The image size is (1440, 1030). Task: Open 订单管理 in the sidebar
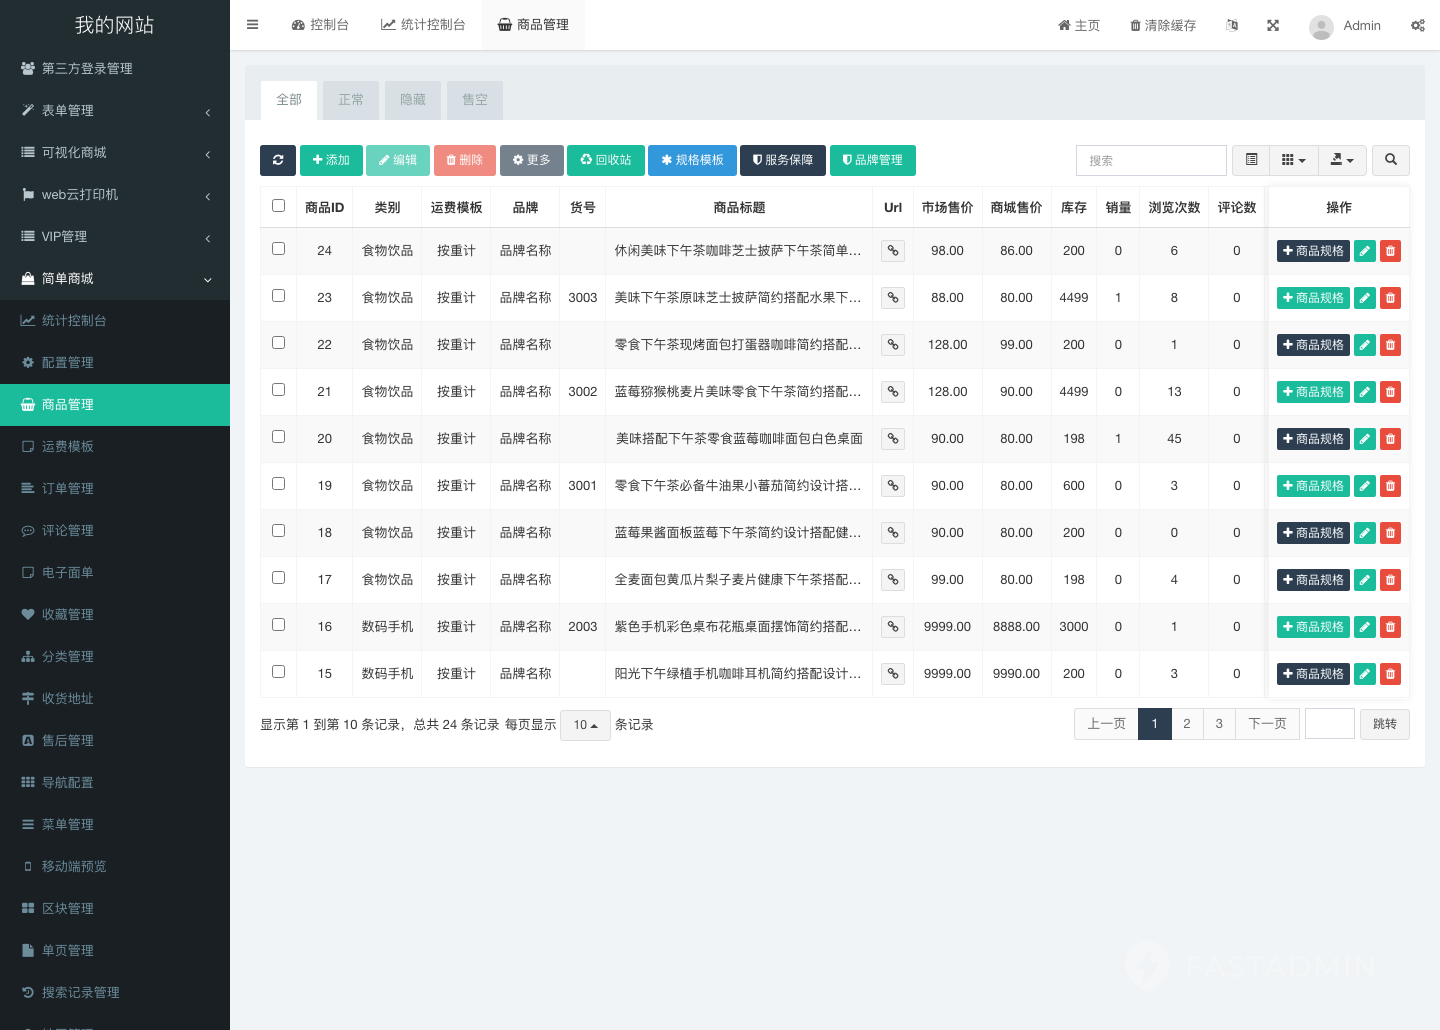pyautogui.click(x=68, y=489)
